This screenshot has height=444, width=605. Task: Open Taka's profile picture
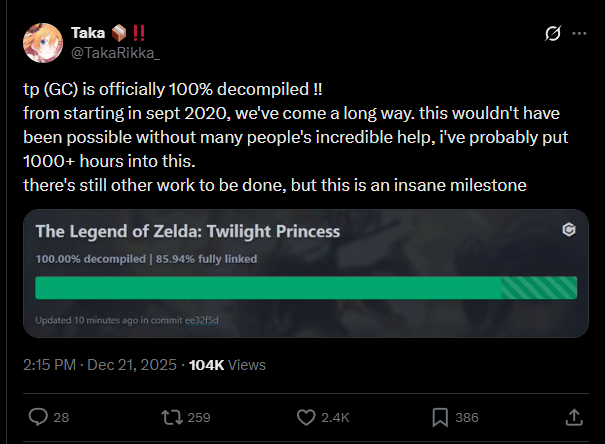point(43,43)
